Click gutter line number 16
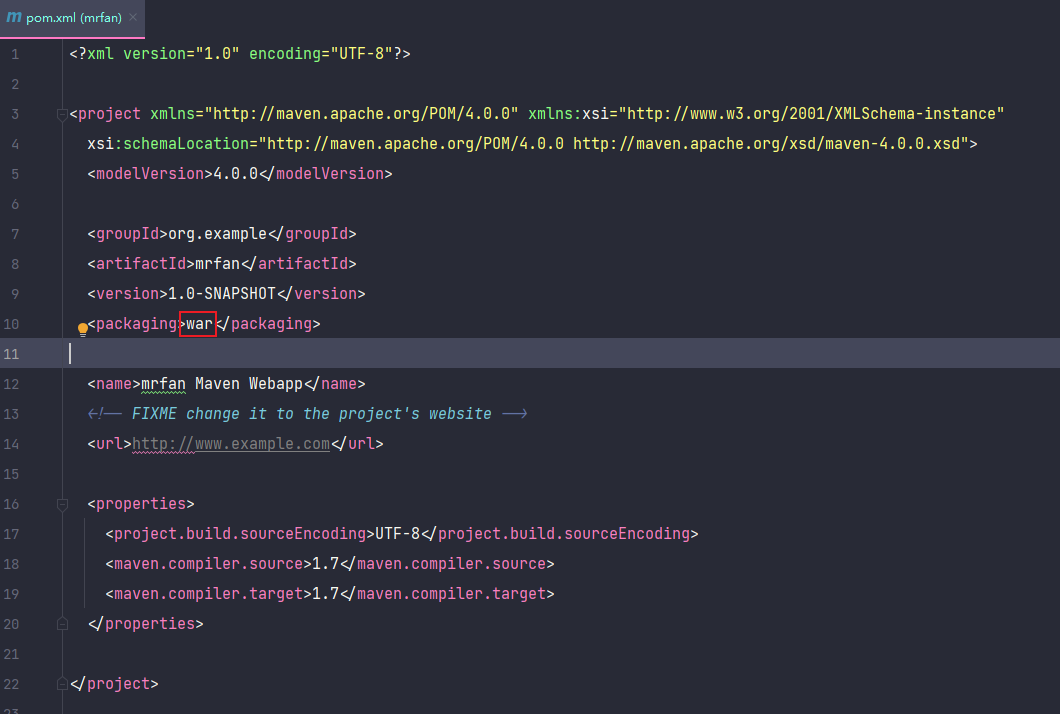 [x=11, y=504]
